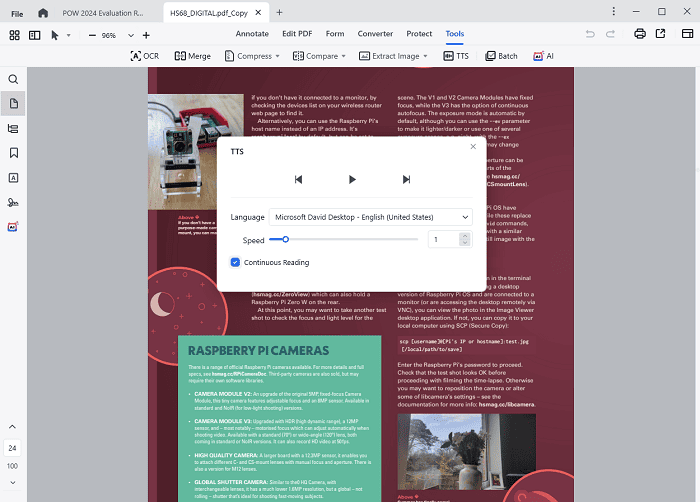Skip to previous TTS section
700x502 pixels.
pos(298,180)
